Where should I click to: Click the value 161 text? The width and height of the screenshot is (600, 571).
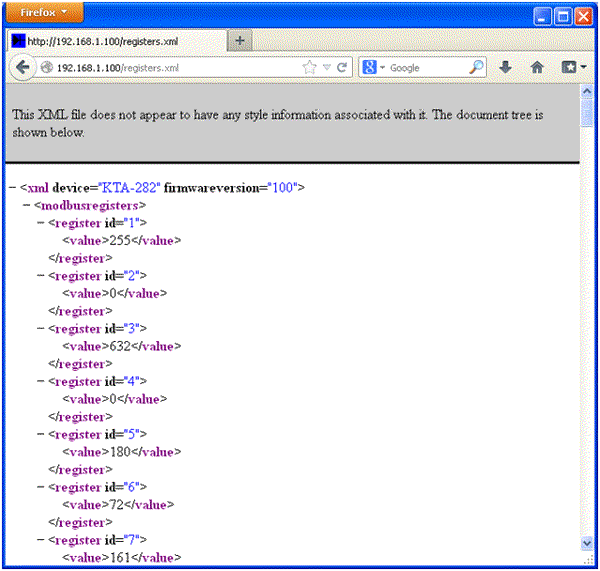coord(120,557)
